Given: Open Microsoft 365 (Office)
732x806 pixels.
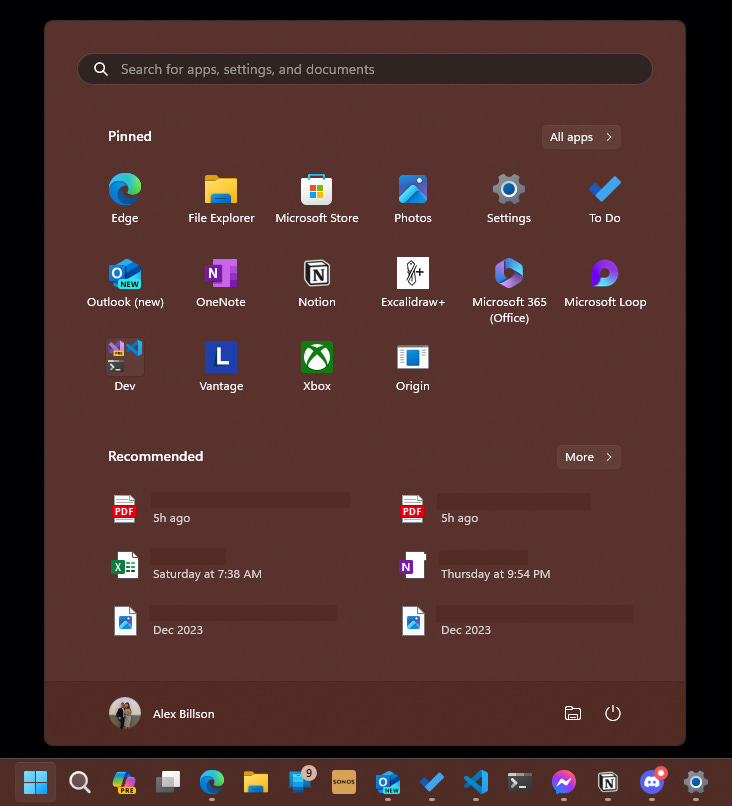Looking at the screenshot, I should pyautogui.click(x=509, y=290).
